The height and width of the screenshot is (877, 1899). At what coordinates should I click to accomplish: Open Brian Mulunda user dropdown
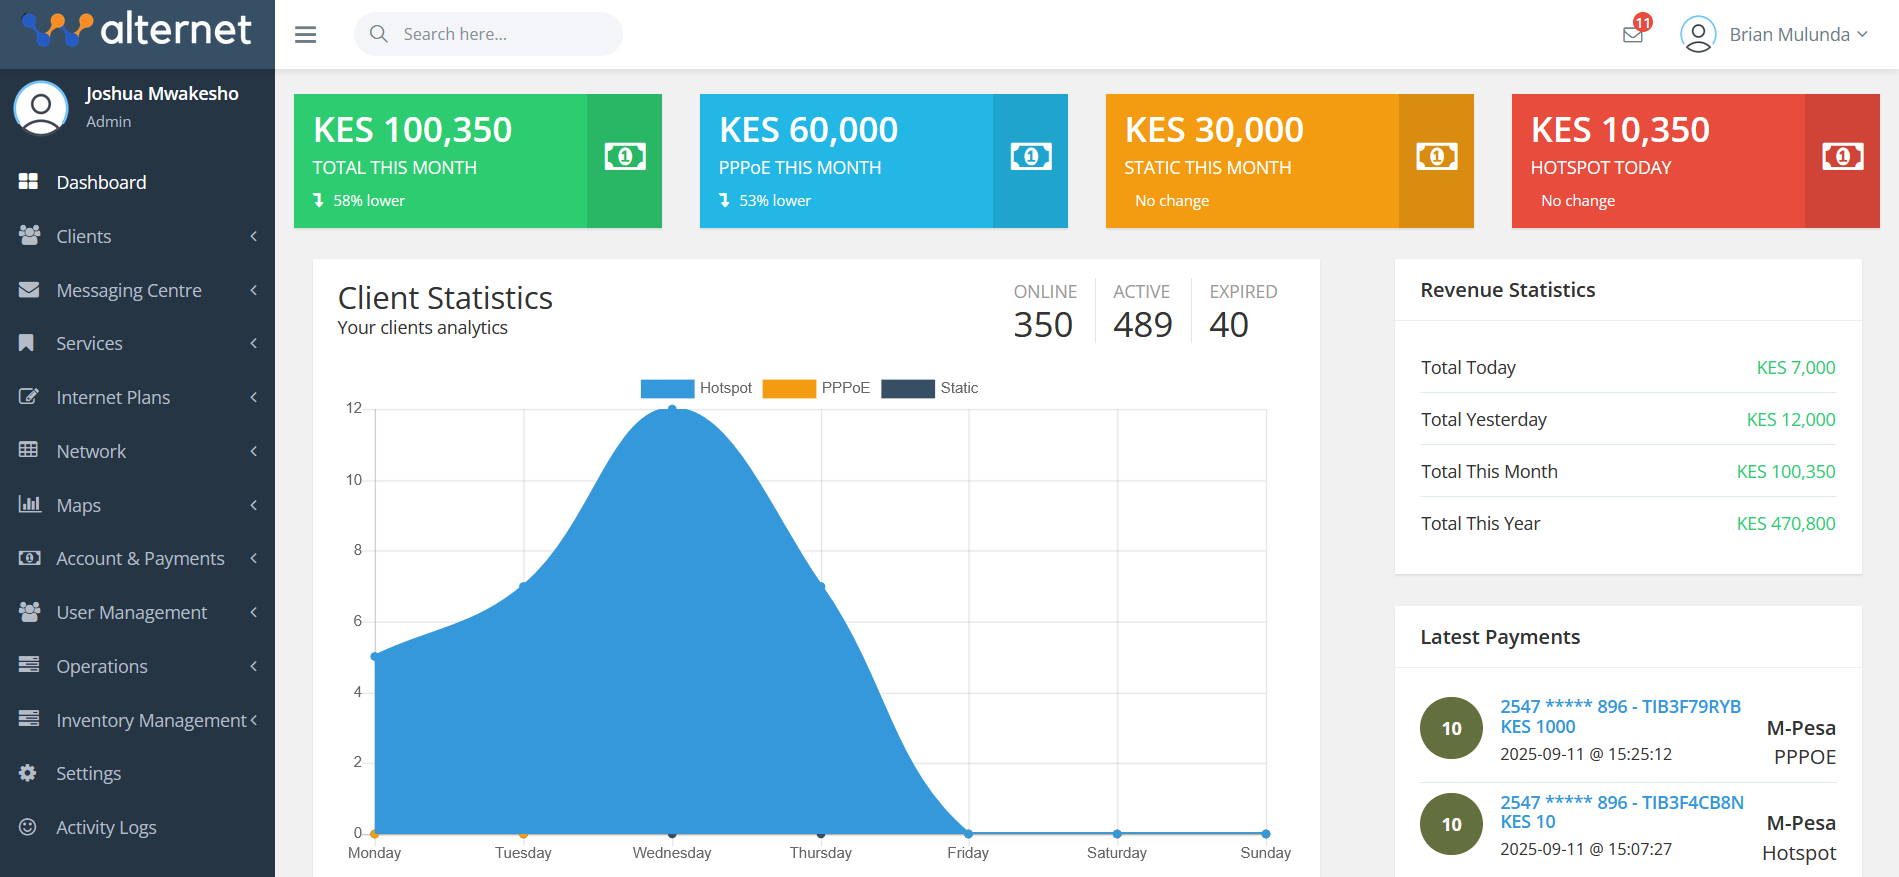coord(1774,35)
